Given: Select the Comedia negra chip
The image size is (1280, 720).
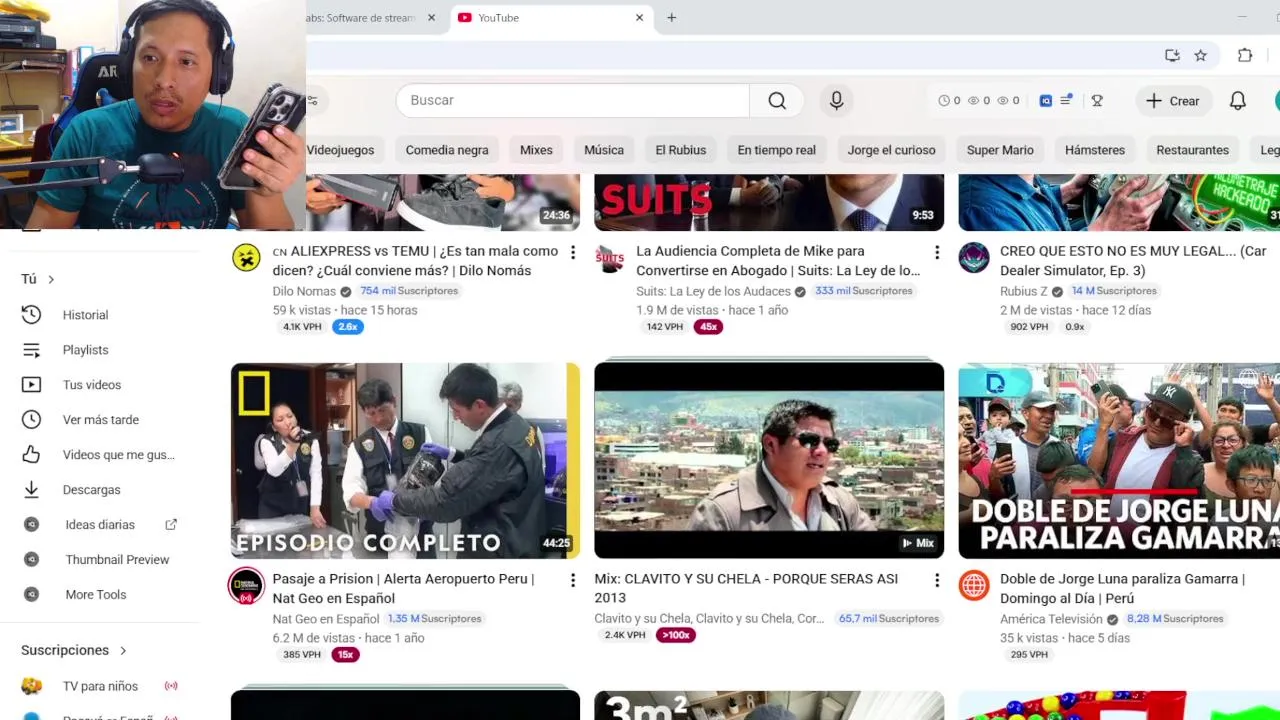Looking at the screenshot, I should (447, 150).
